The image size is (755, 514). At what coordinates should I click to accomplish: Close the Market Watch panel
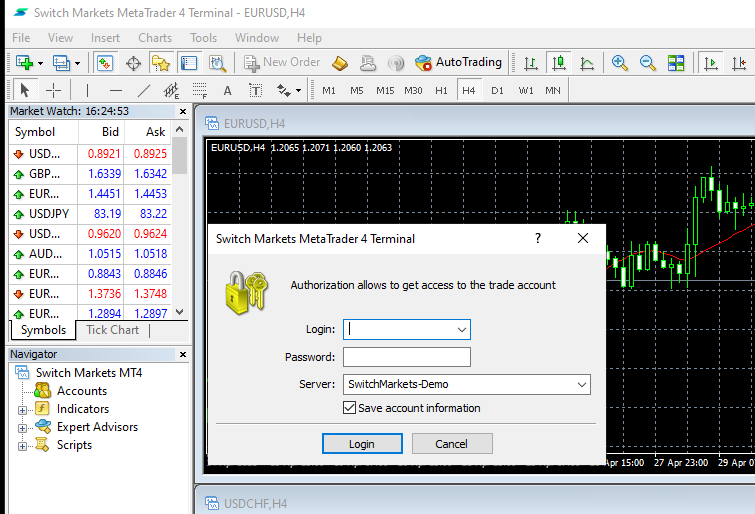[183, 112]
